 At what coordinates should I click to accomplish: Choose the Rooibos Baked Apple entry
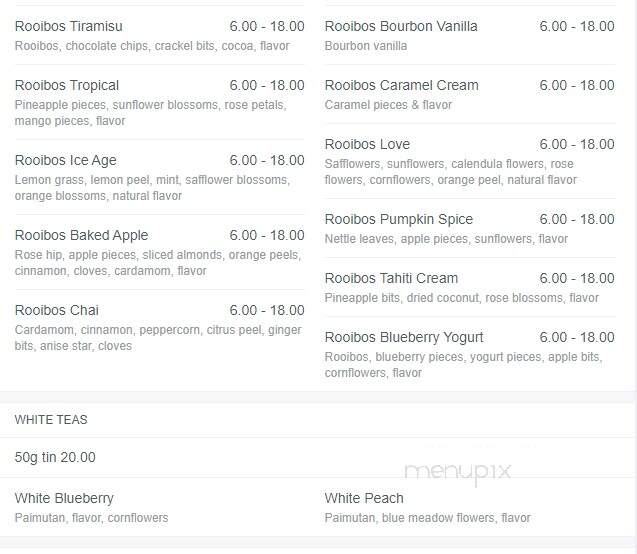pos(81,236)
